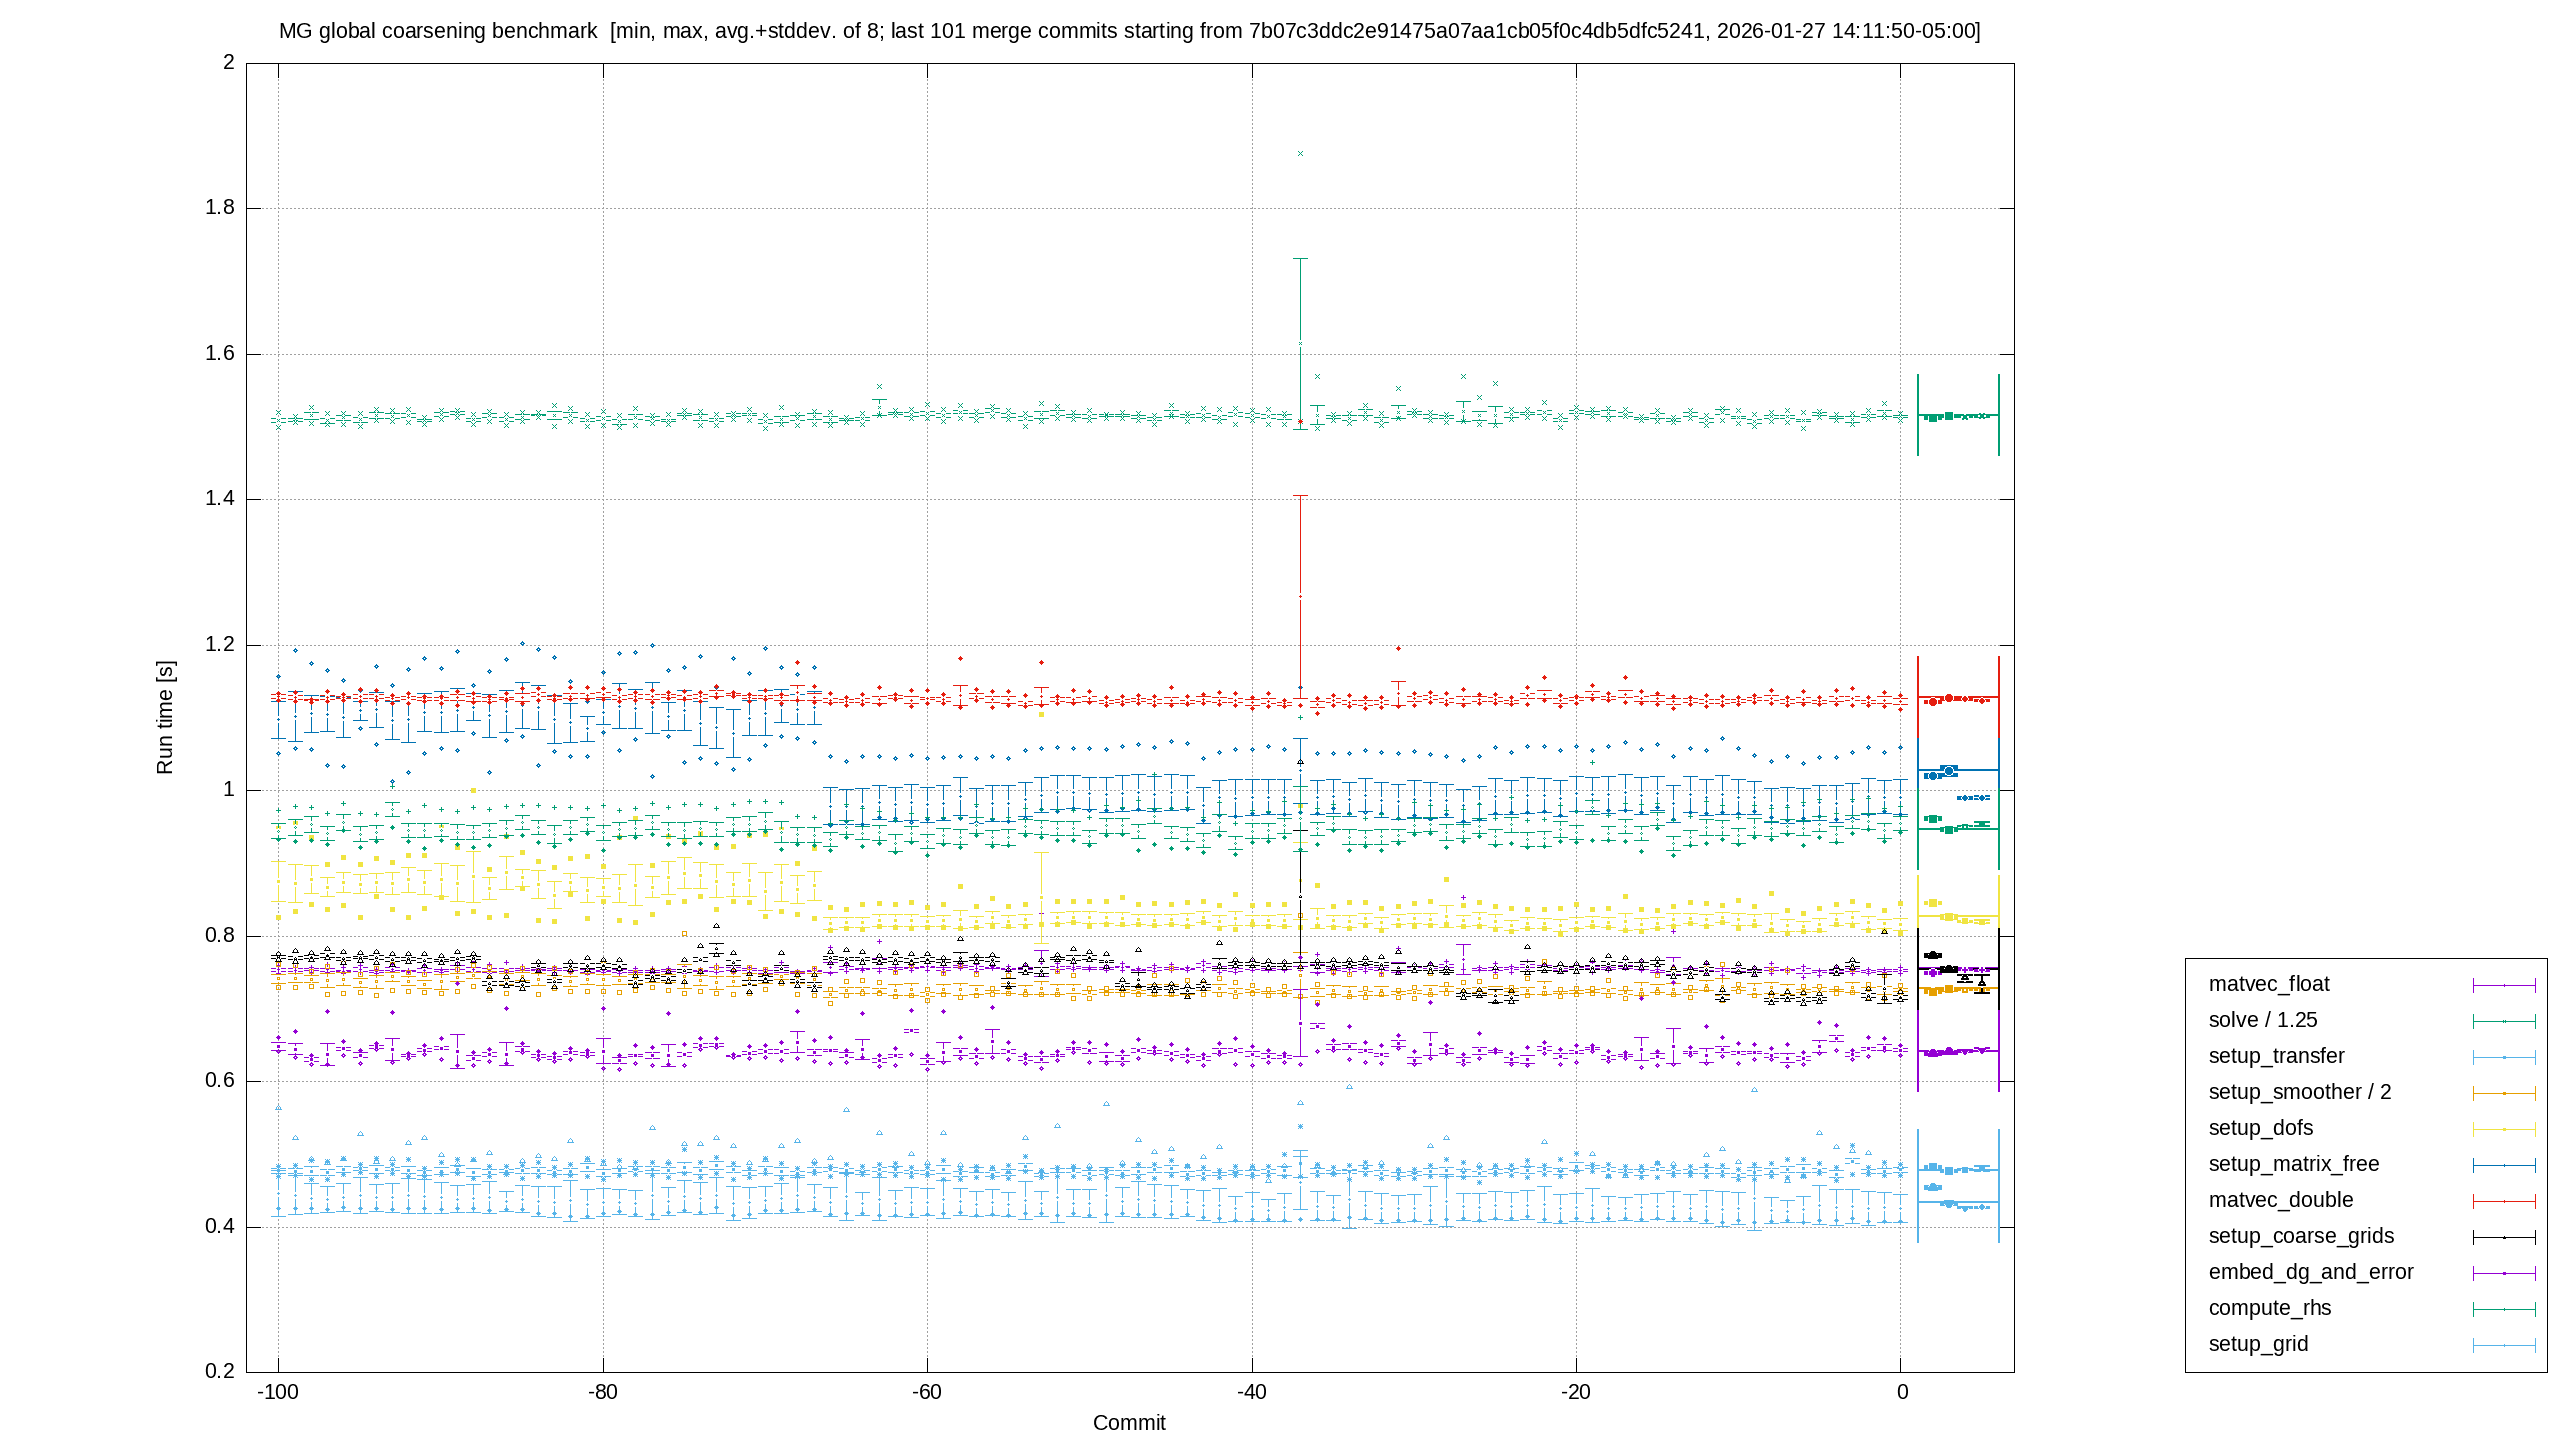Click the -100 tick label on x-axis
The height and width of the screenshot is (1440, 2560).
278,1392
